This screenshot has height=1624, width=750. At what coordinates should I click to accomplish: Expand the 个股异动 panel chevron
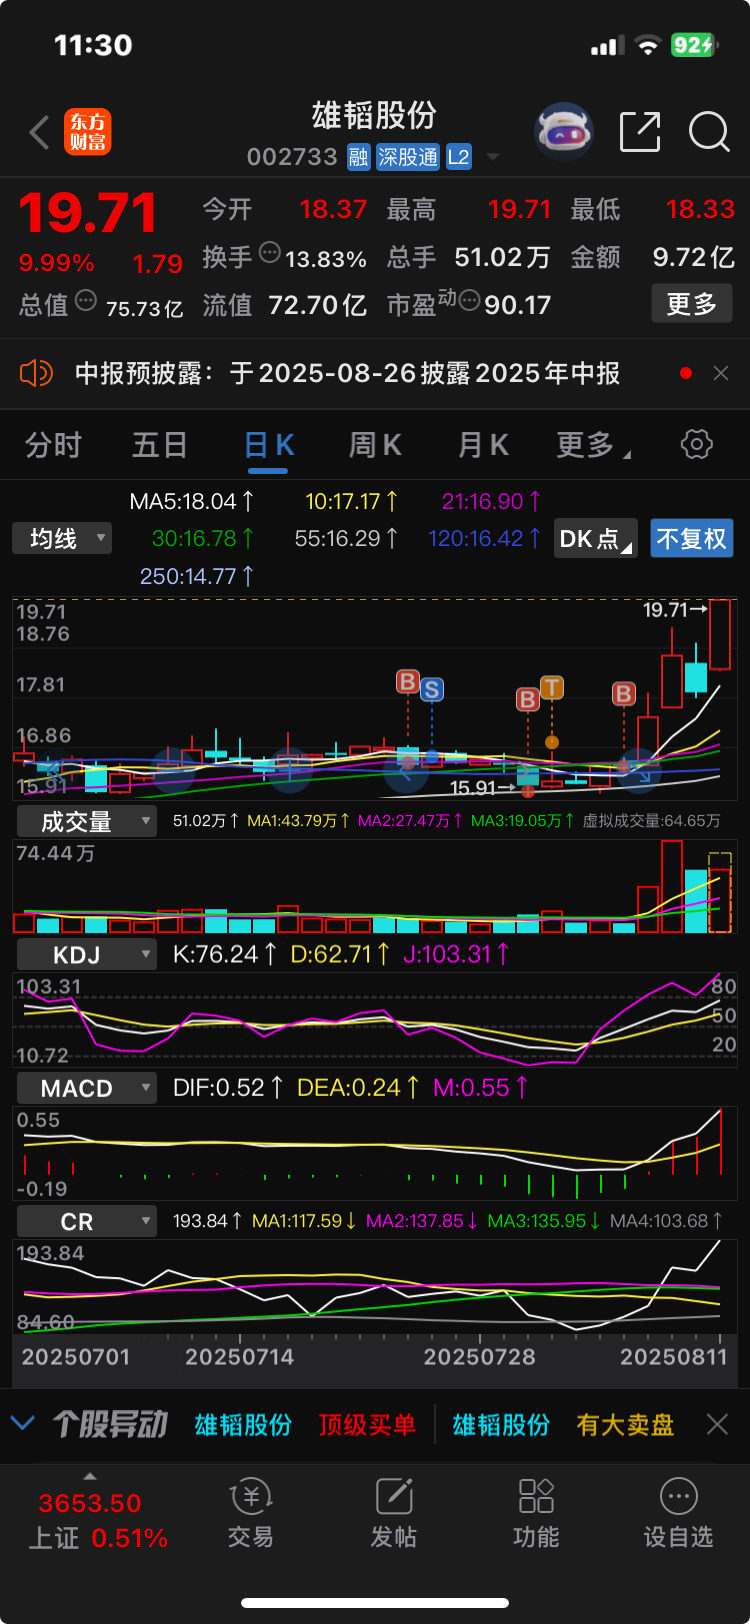[22, 1423]
